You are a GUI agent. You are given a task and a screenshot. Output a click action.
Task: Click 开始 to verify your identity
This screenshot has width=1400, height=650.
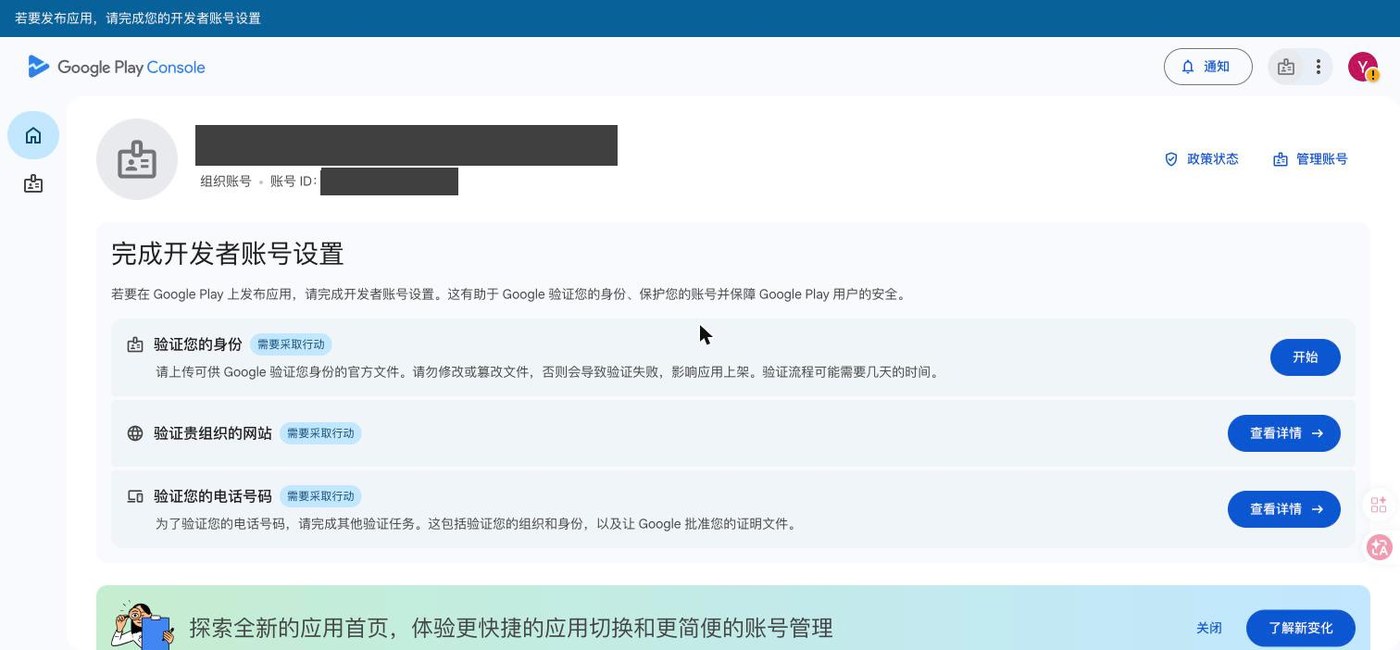tap(1305, 357)
